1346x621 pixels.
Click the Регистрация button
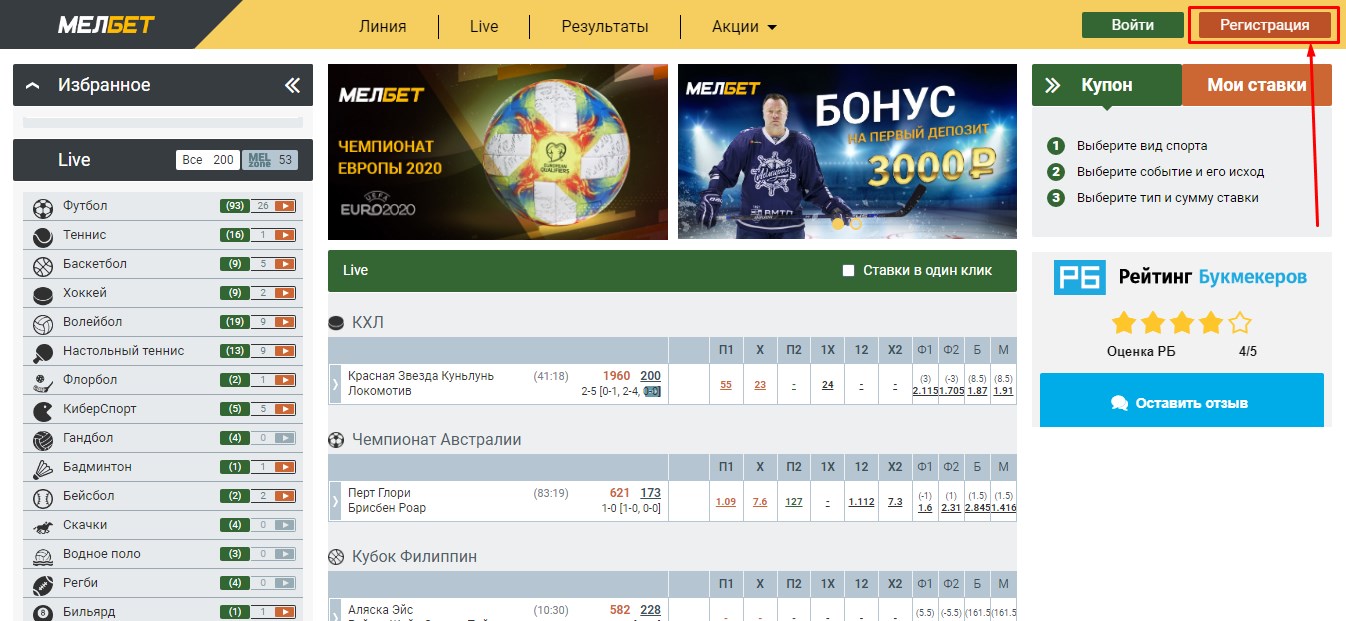1264,25
